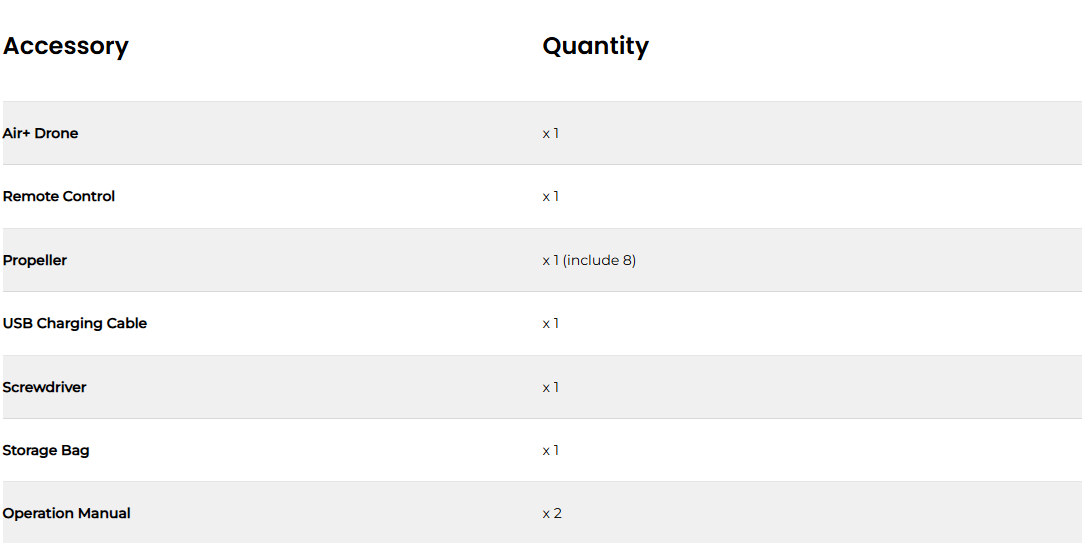The height and width of the screenshot is (543, 1082).
Task: Click the USB Charging Cable quantity value
Action: tap(551, 323)
